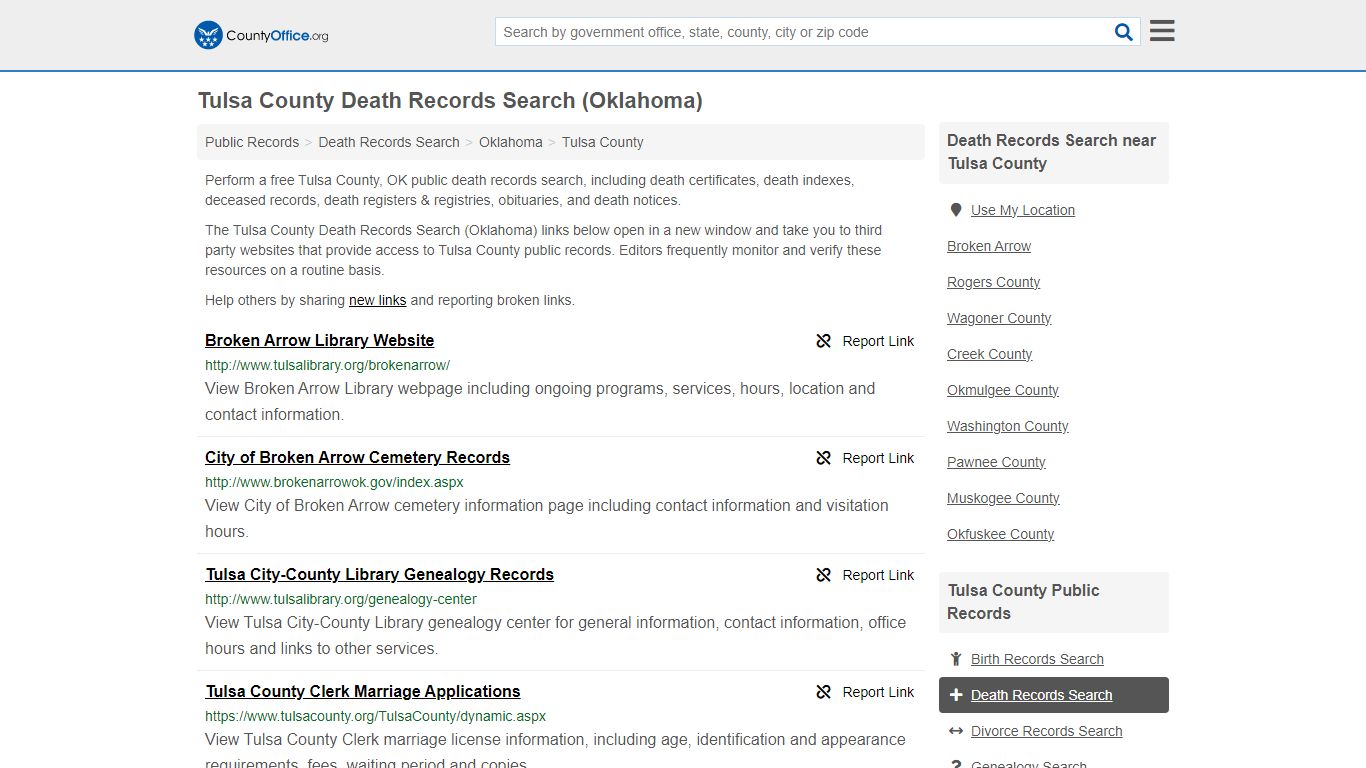The image size is (1366, 768).
Task: Open tulsalibrary.org/genealogy-center URL
Action: 341,599
